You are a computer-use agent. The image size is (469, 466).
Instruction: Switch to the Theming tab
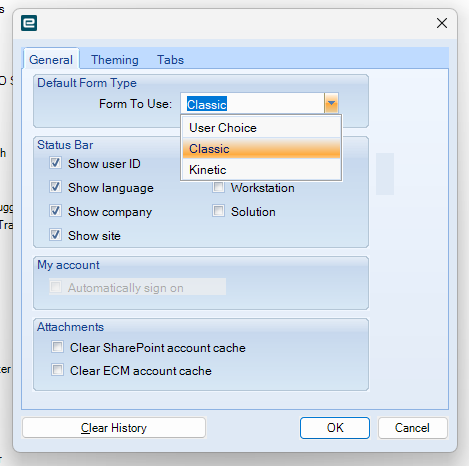[x=115, y=60]
